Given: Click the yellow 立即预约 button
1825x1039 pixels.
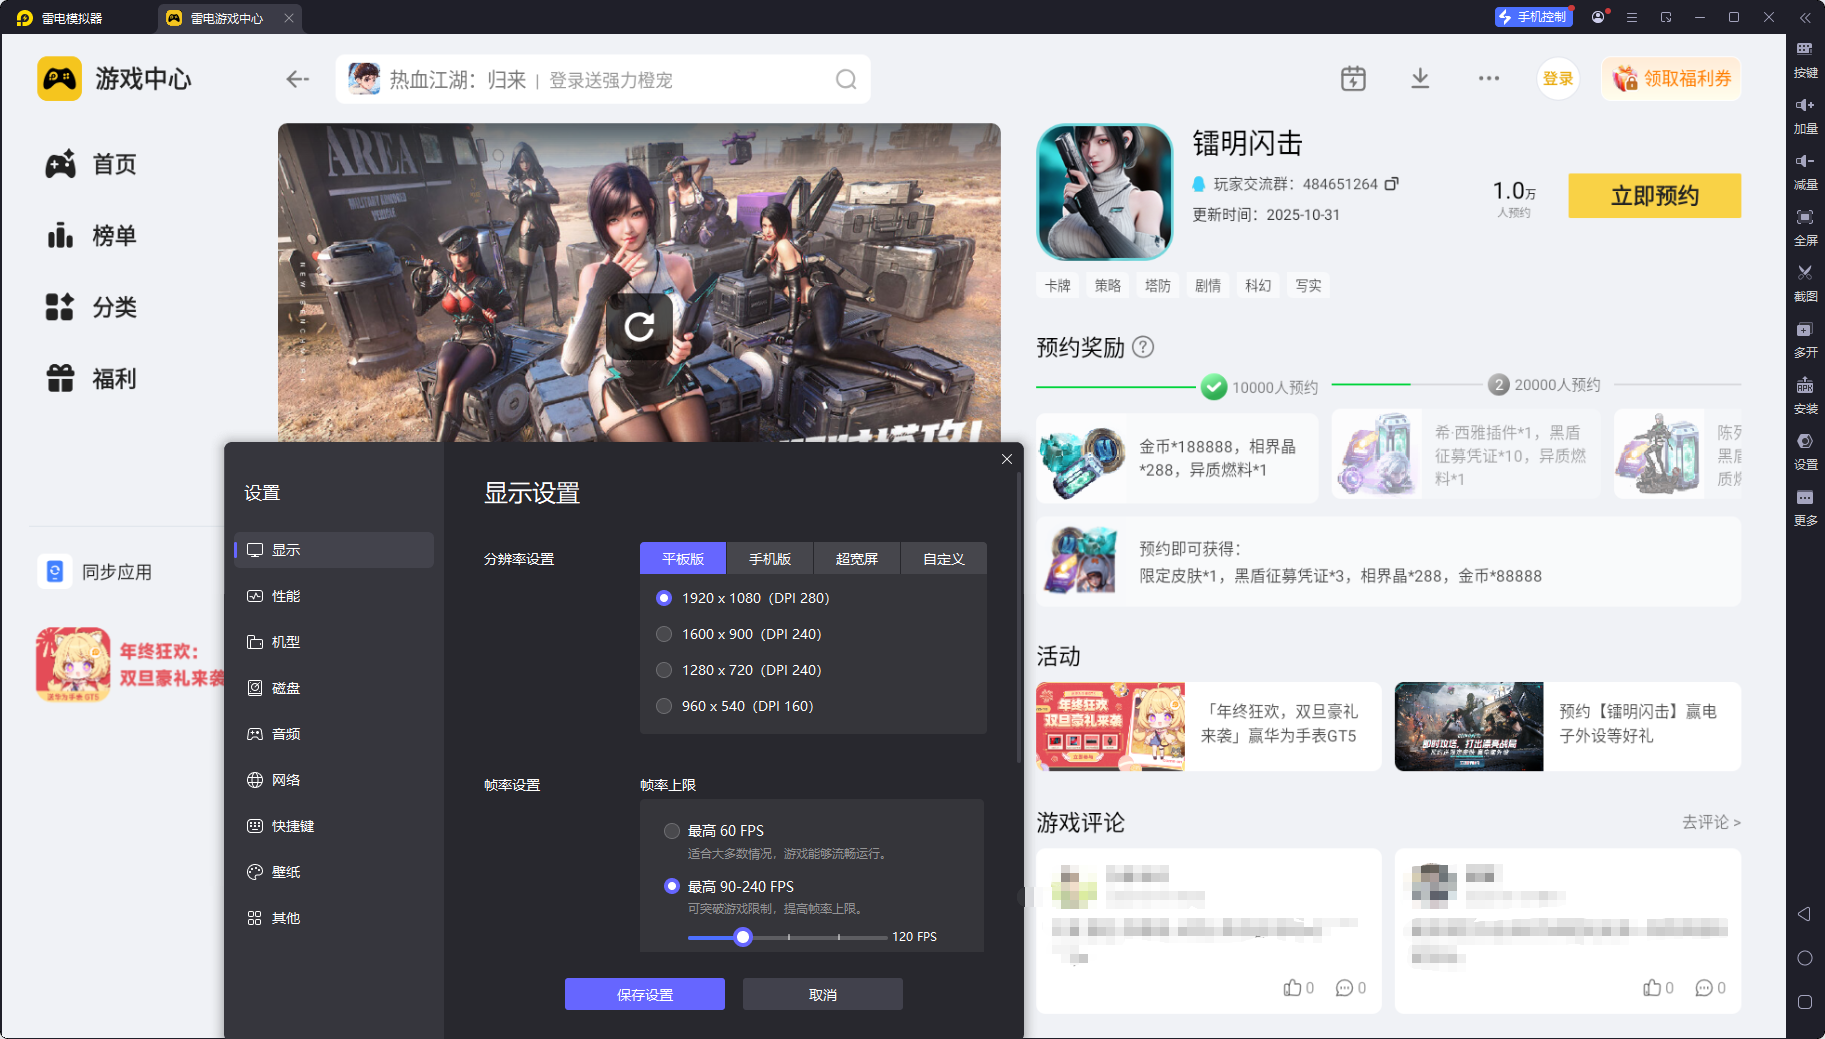Looking at the screenshot, I should (x=1655, y=196).
